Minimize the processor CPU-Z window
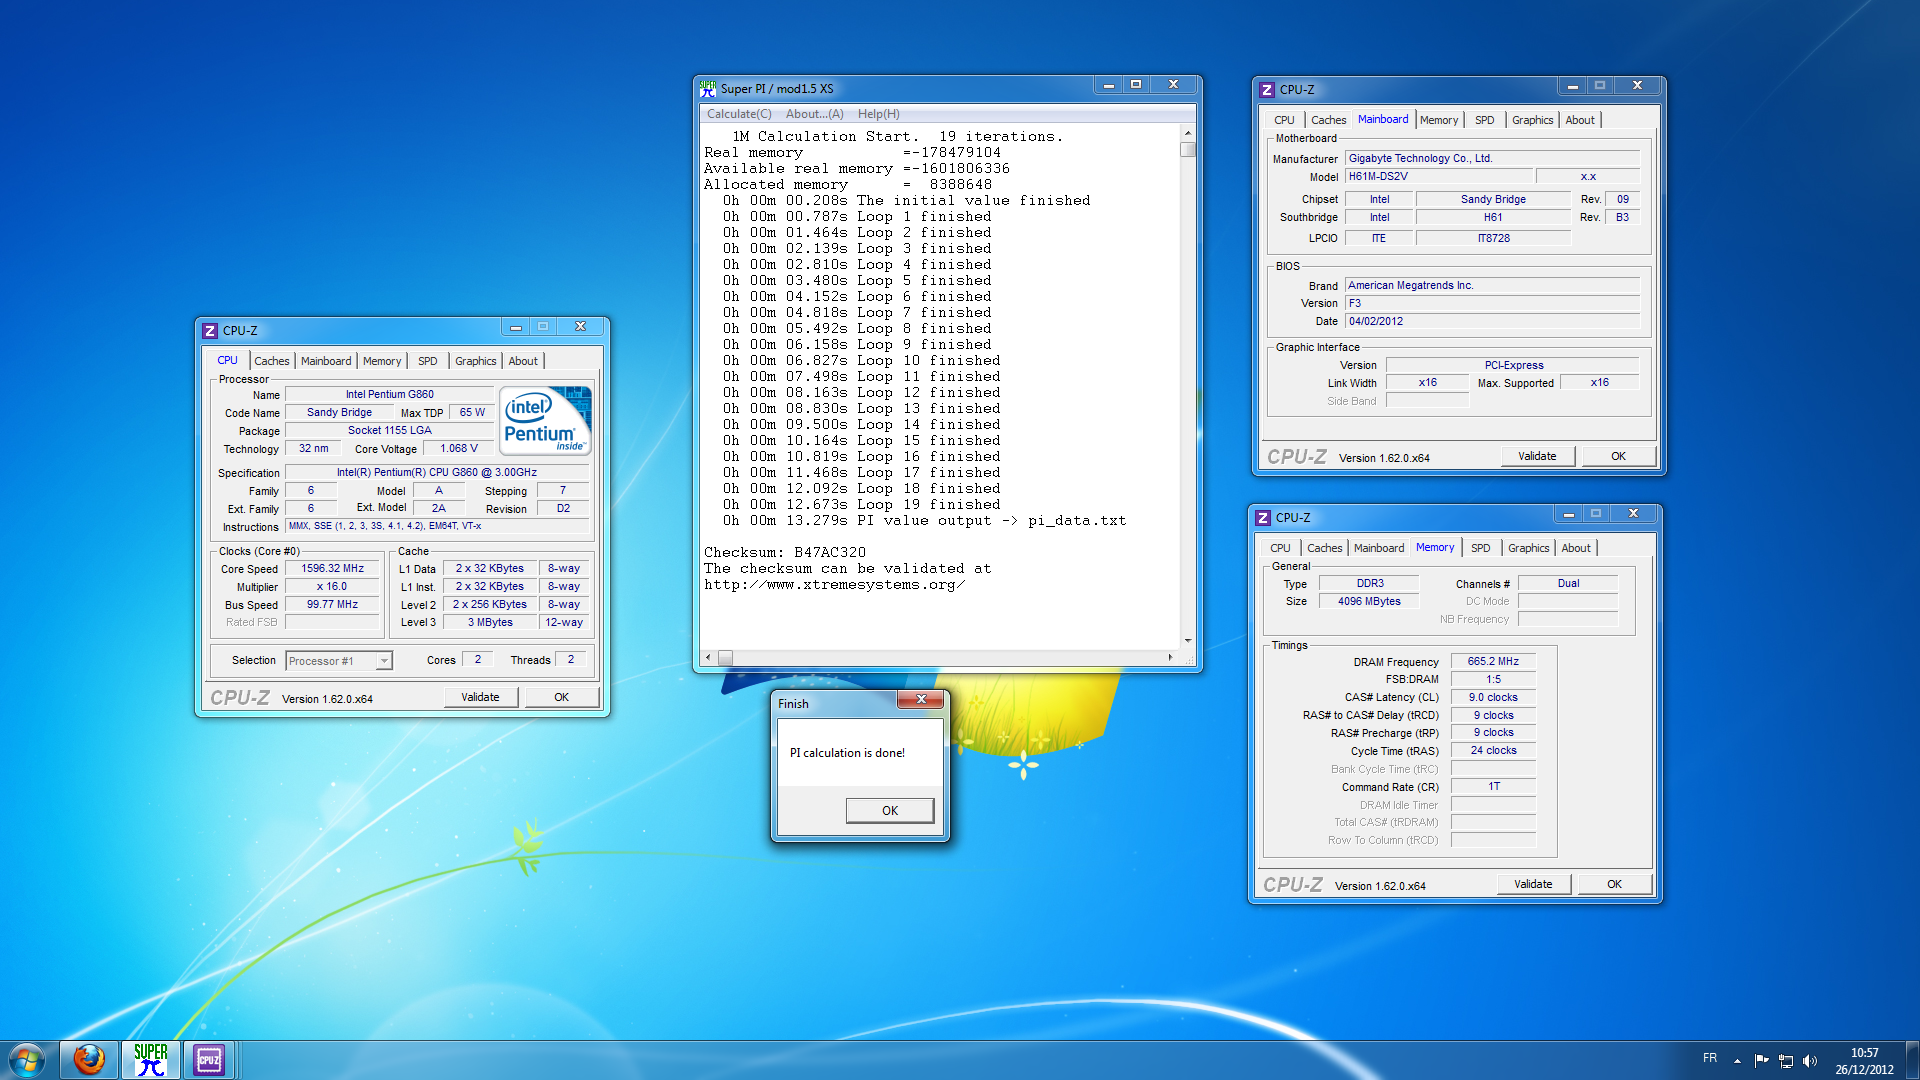This screenshot has height=1080, width=1920. point(515,327)
